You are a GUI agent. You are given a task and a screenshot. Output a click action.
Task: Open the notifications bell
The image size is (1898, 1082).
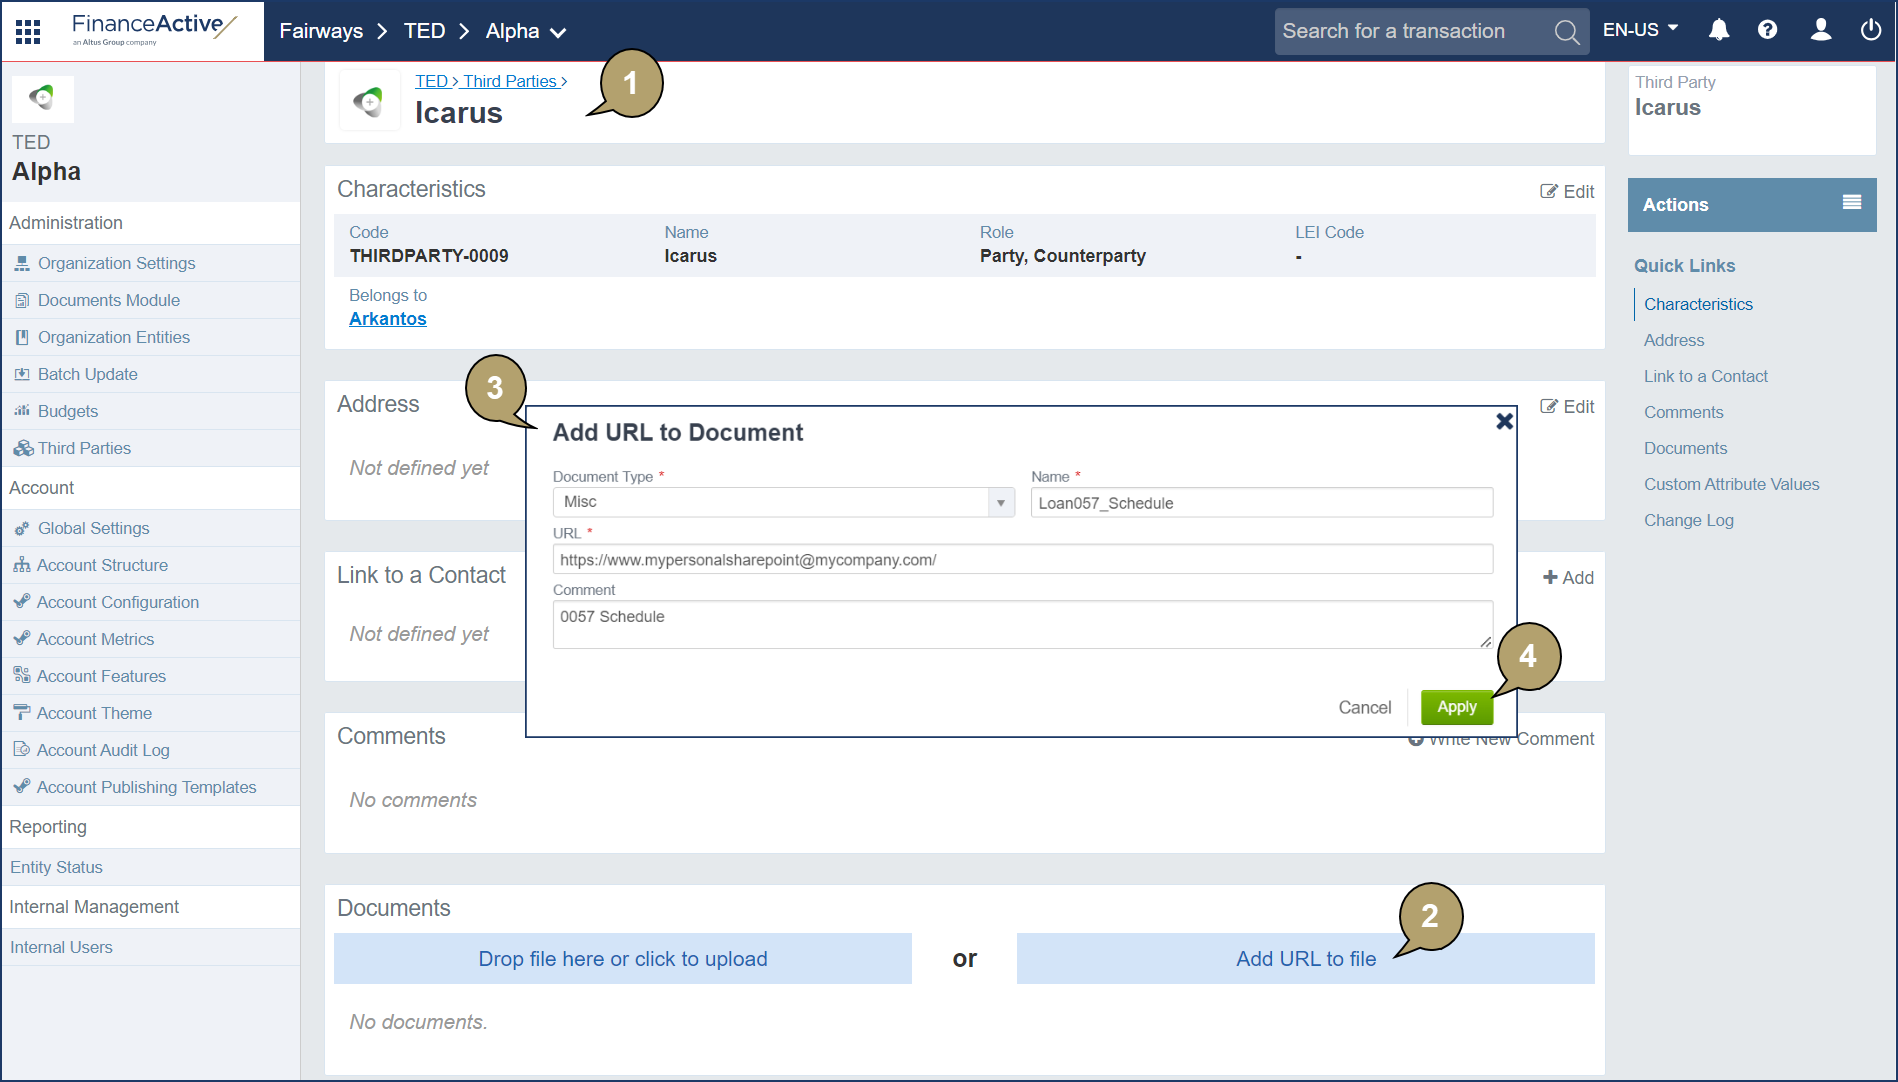coord(1719,30)
